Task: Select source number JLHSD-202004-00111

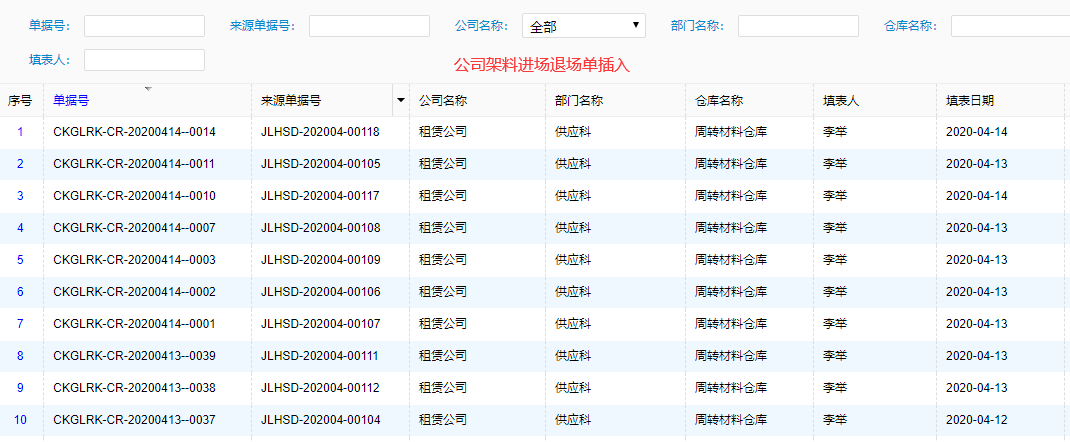Action: [321, 355]
